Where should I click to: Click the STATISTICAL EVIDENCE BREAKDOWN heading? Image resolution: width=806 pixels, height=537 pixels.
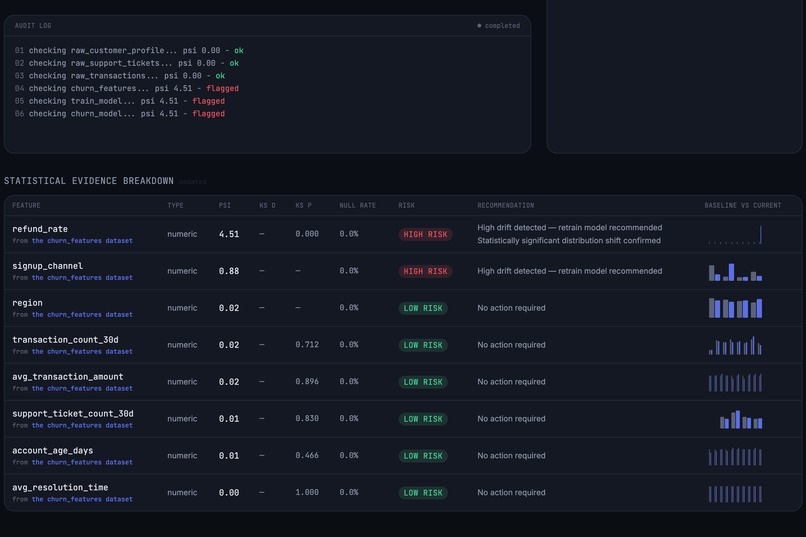(89, 181)
